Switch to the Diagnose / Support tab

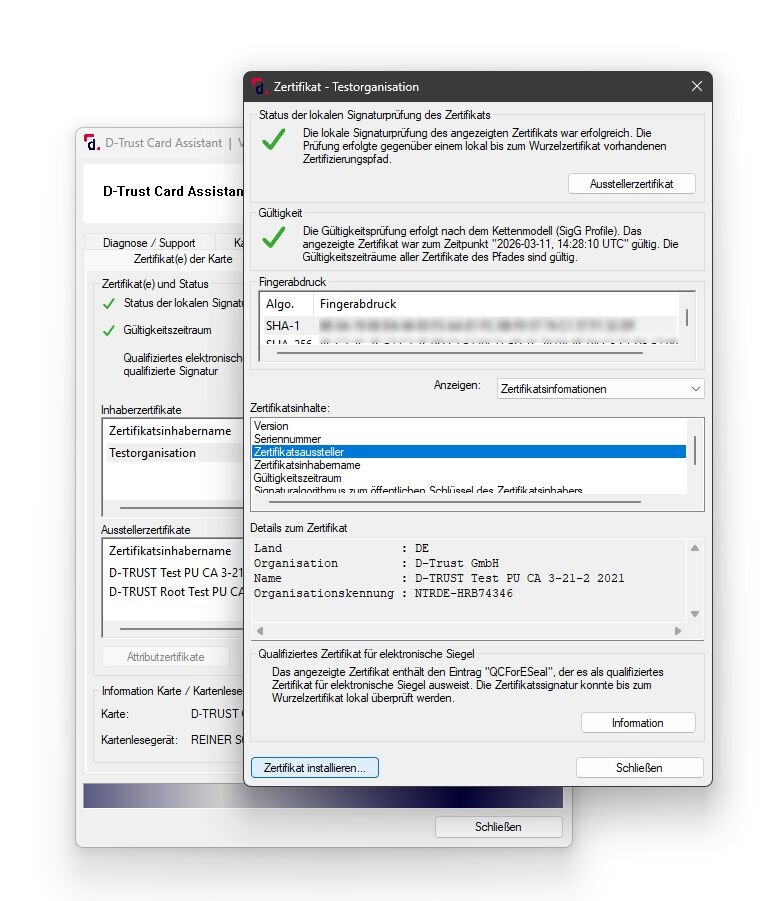(x=149, y=243)
